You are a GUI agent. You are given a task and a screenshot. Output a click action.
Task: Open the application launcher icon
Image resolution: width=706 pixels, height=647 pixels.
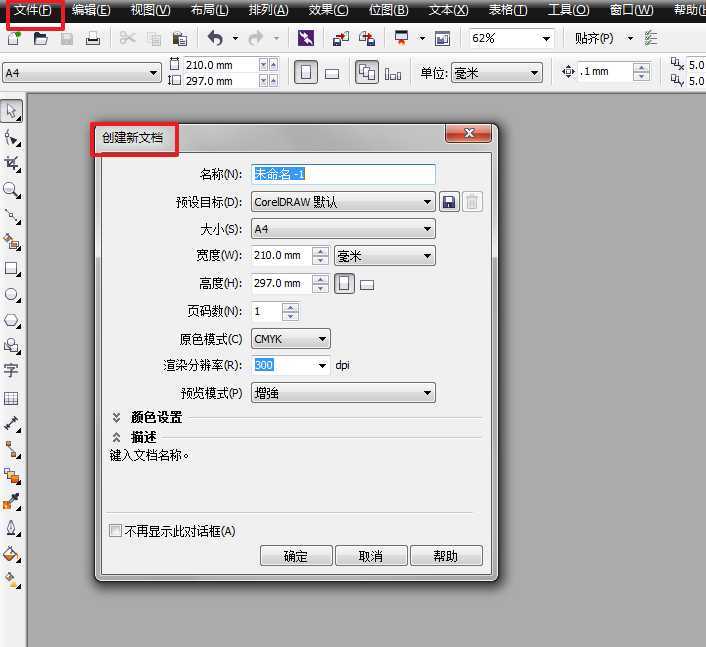click(401, 38)
